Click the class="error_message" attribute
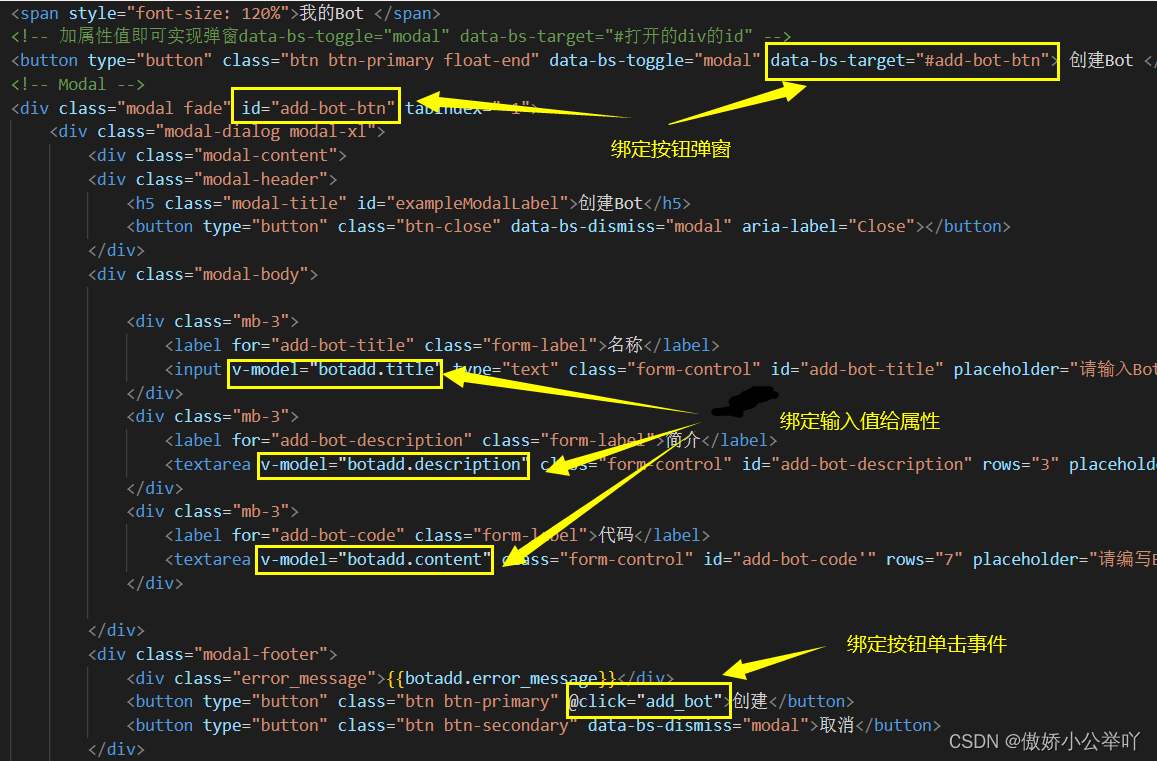 pos(275,678)
